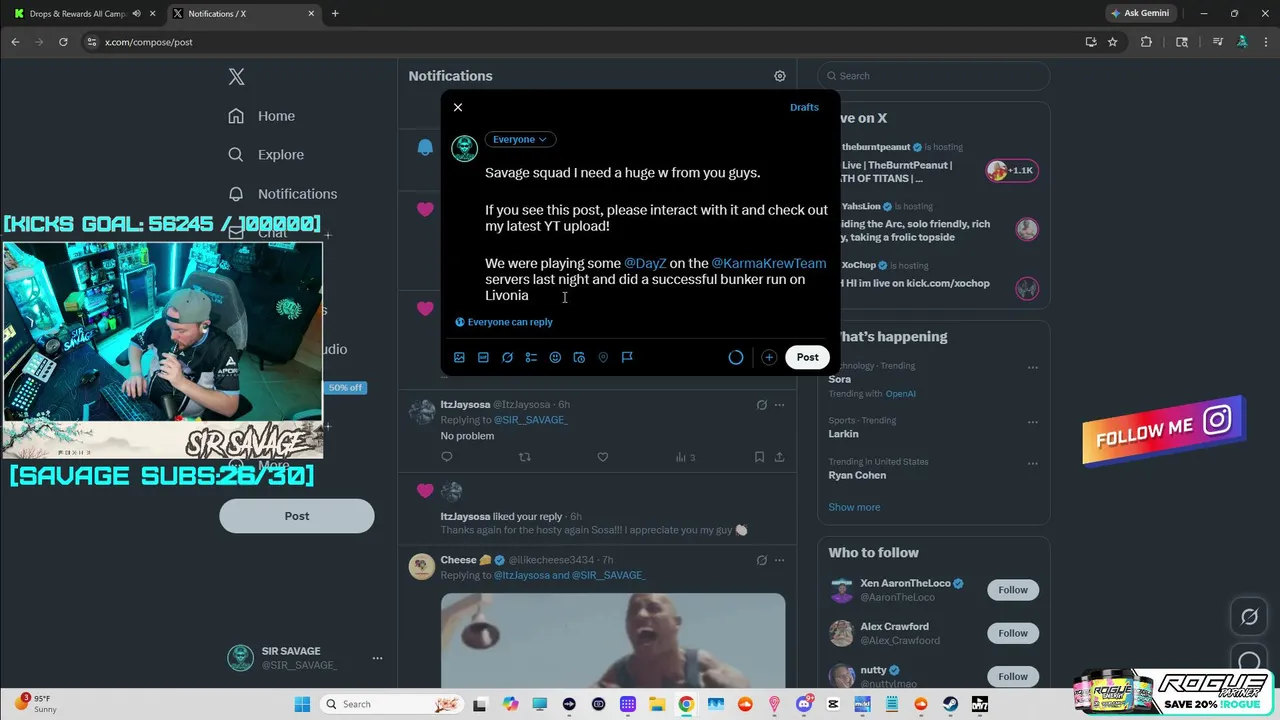This screenshot has width=1280, height=720.
Task: Open Chrome extensions puzzle icon
Action: [1146, 42]
